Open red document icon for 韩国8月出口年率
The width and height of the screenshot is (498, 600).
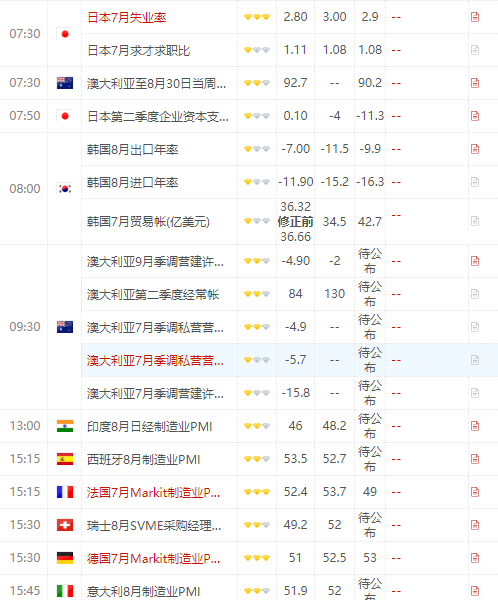[475, 148]
